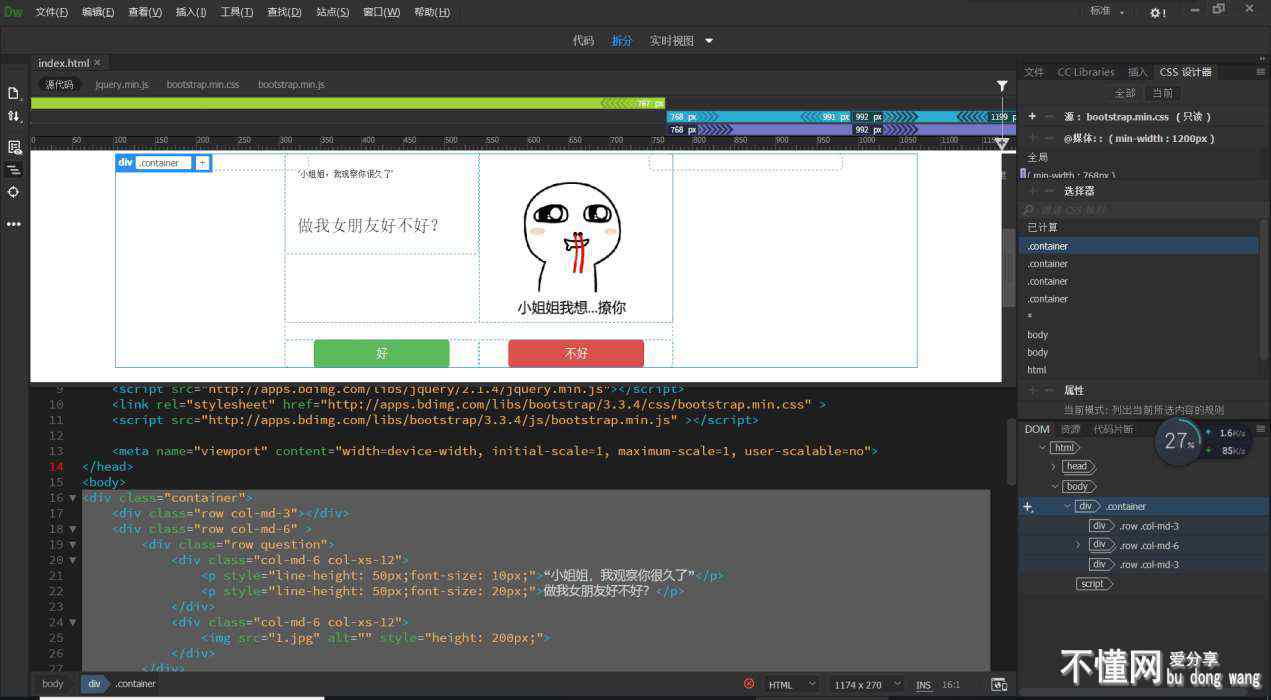Viewport: 1271px width, 700px height.
Task: Add a CSS source with the plus icon
Action: click(x=1032, y=117)
